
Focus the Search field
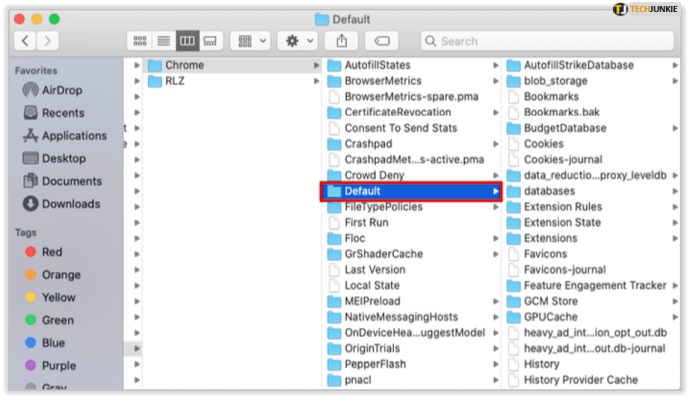tap(547, 41)
